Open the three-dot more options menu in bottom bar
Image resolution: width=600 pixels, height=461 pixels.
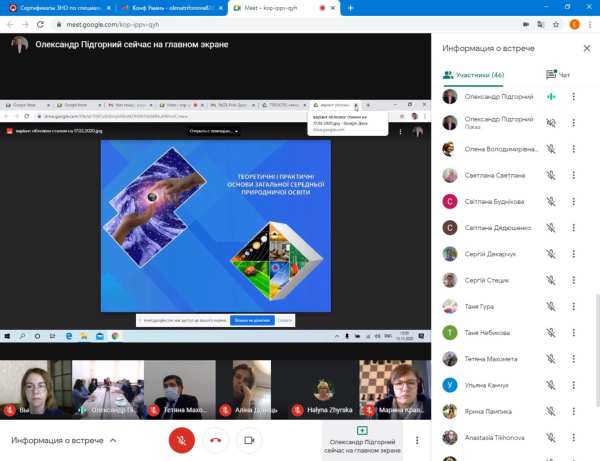(417, 440)
